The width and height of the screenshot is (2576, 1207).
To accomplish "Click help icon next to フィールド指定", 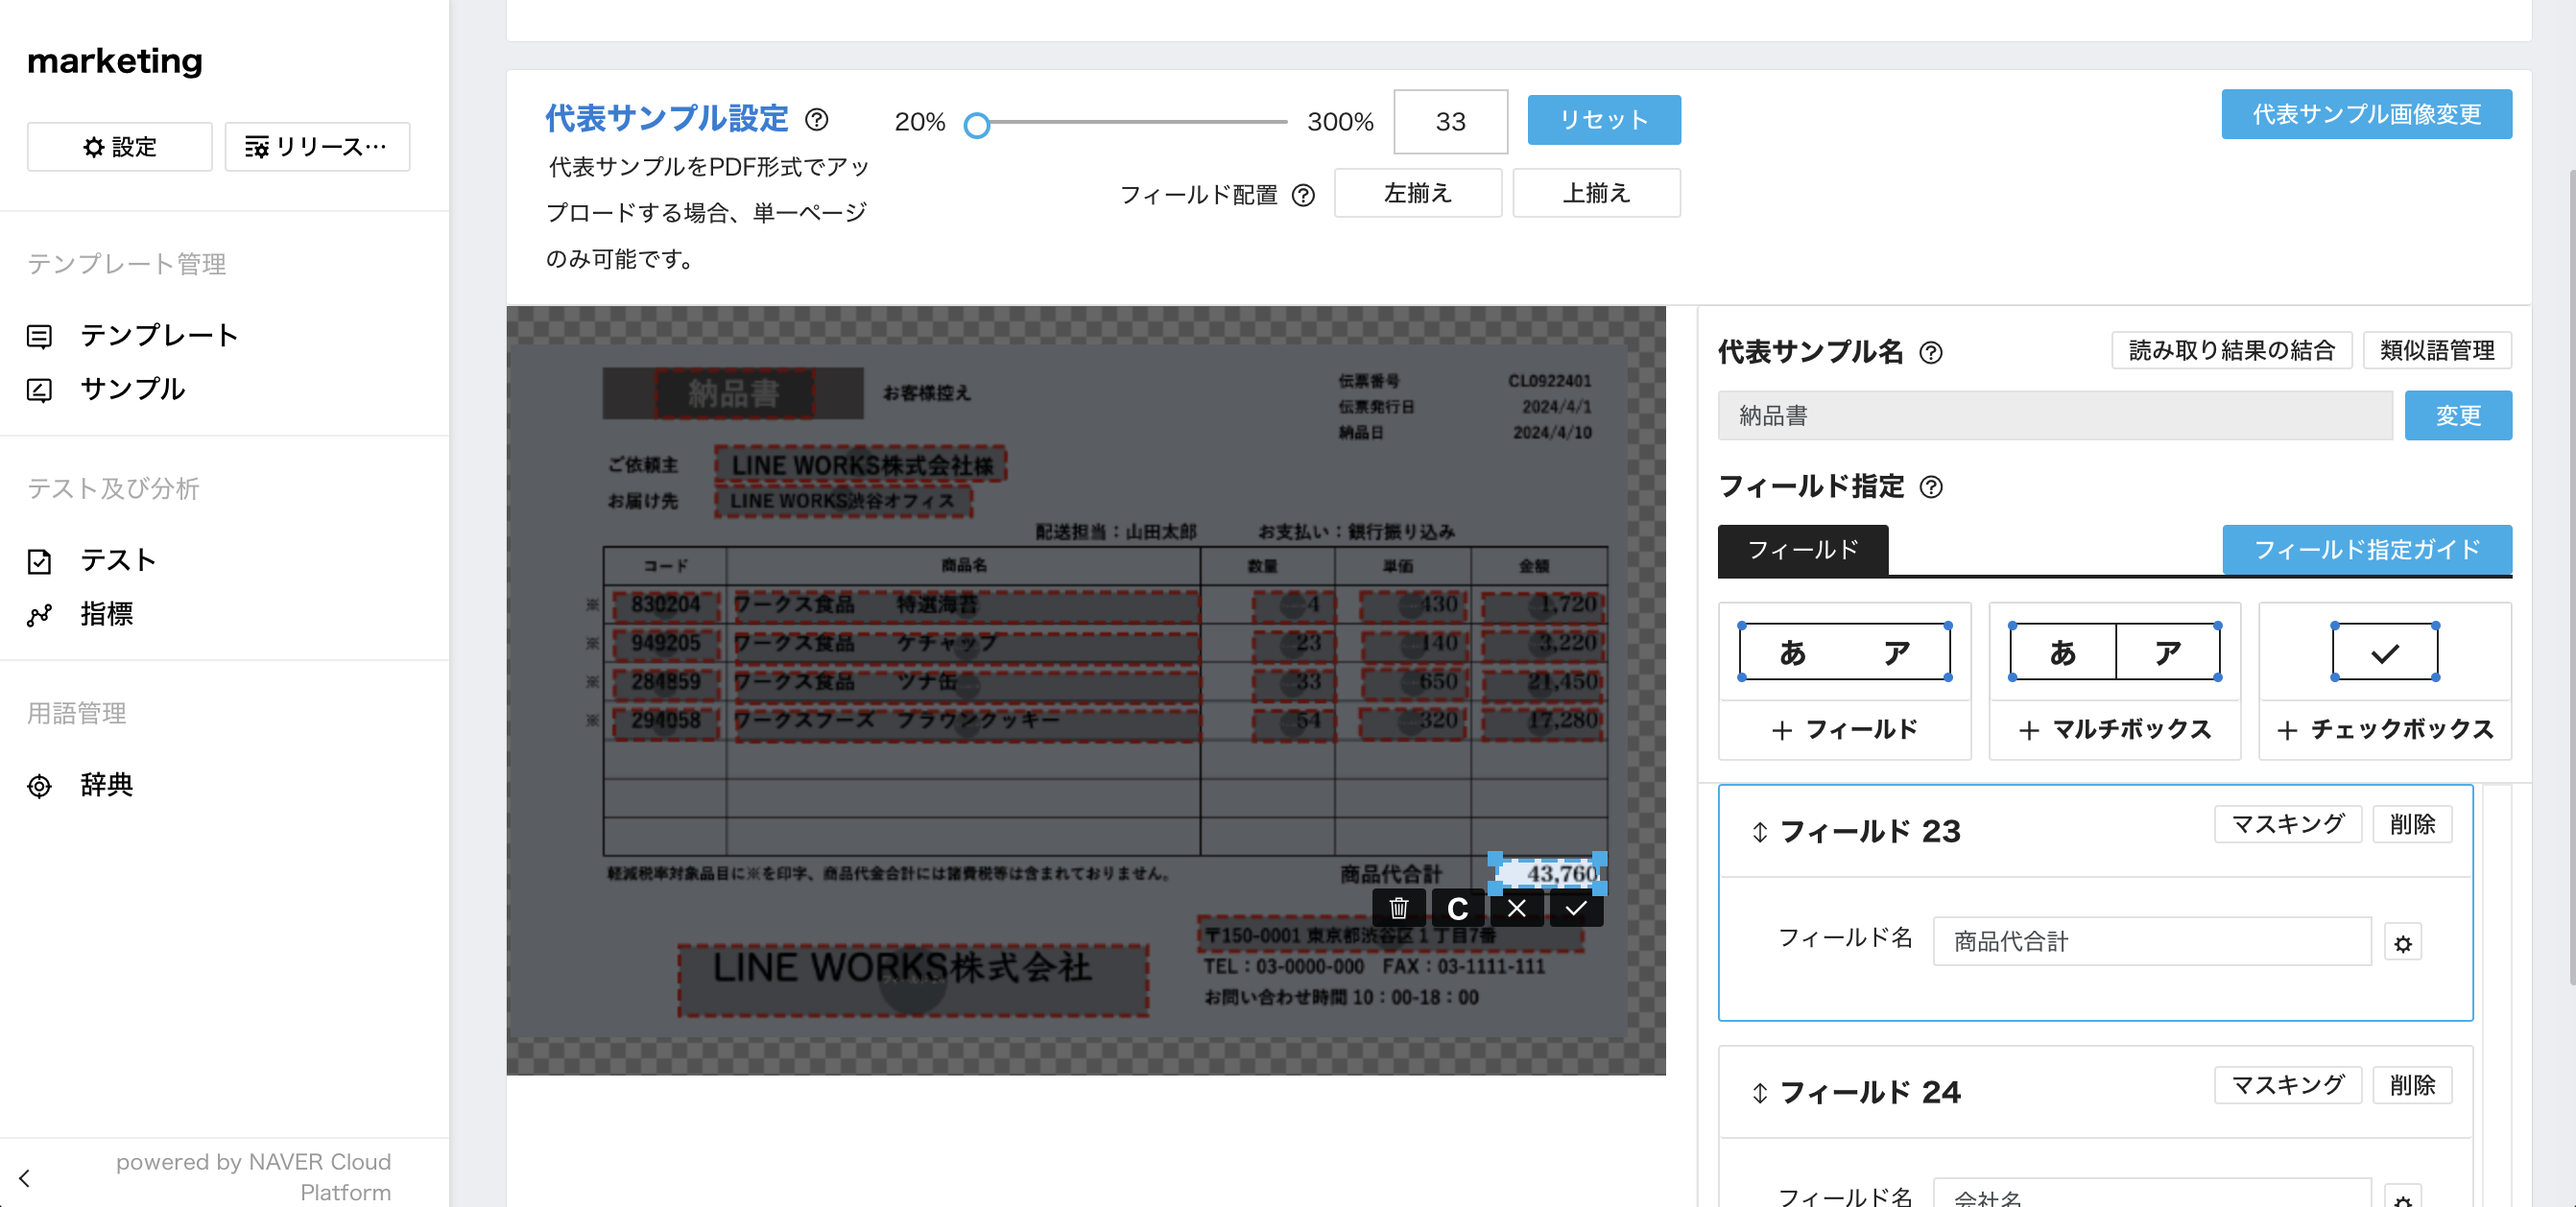I will point(1931,487).
